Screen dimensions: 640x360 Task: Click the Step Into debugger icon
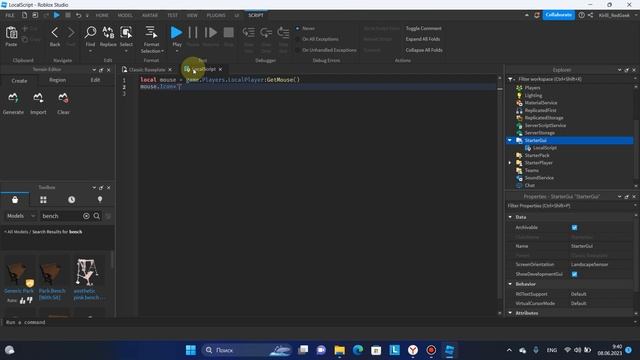pyautogui.click(x=248, y=32)
